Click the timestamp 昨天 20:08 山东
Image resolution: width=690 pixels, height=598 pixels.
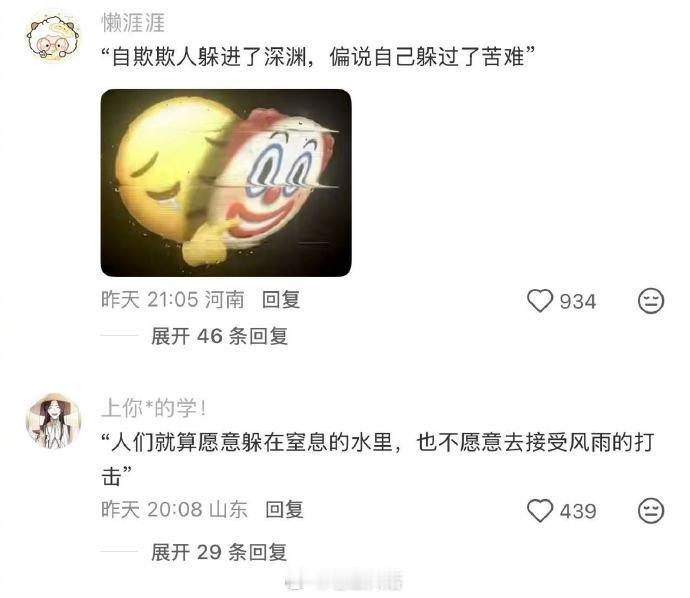pos(175,510)
